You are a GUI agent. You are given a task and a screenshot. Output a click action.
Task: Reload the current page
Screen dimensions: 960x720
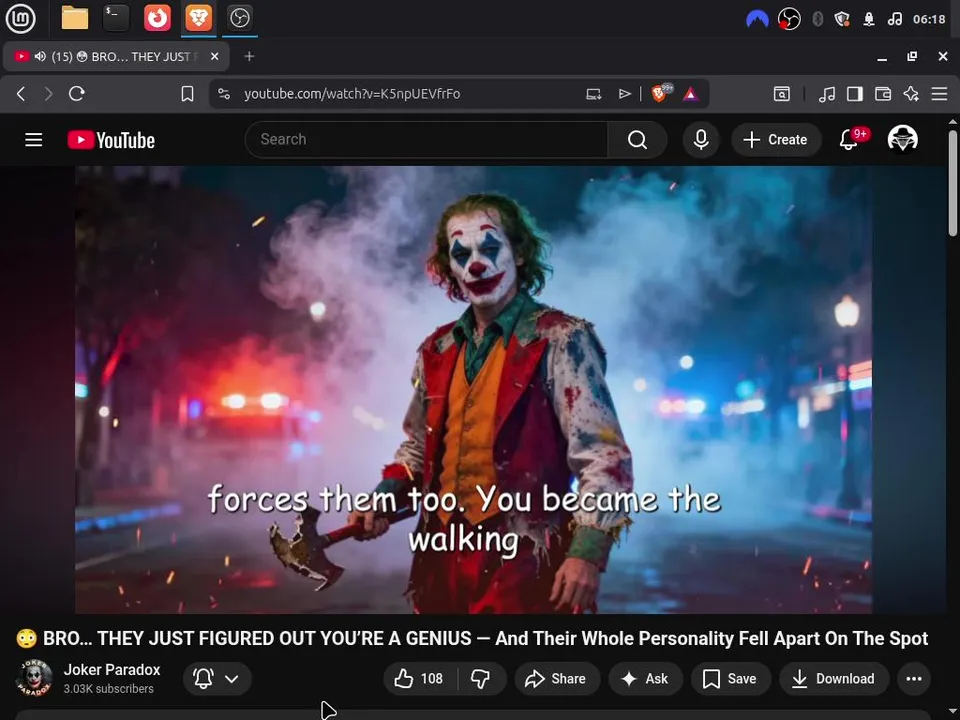coord(77,94)
